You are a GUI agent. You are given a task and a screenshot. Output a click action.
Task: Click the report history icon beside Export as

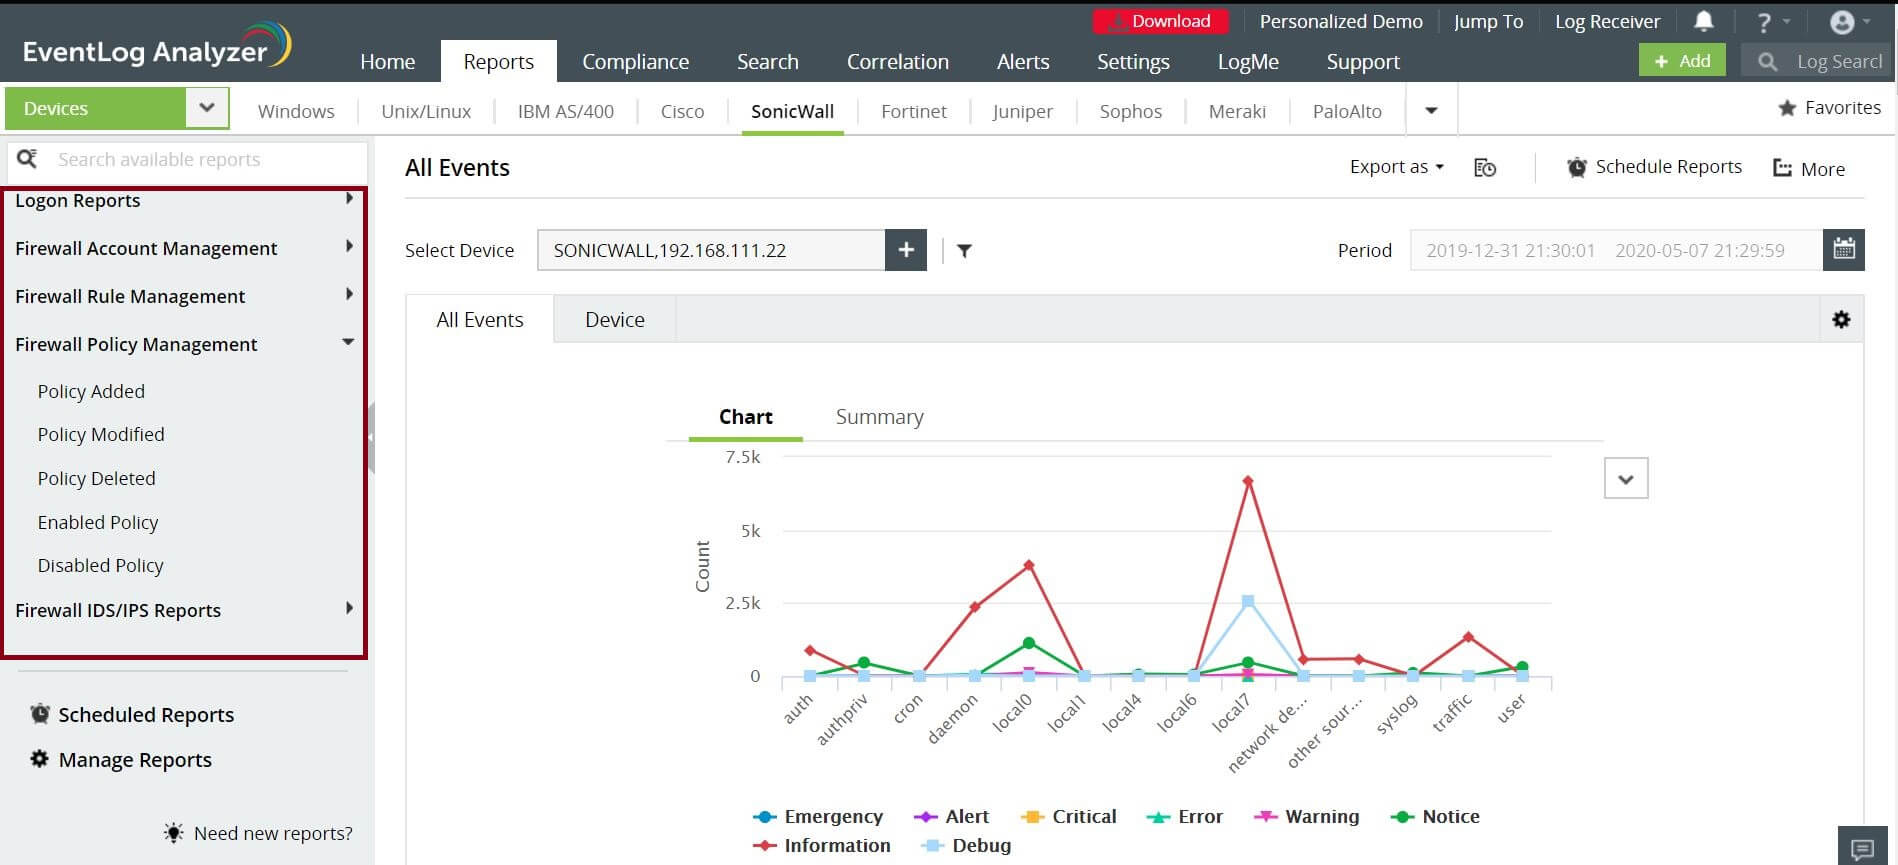(1485, 168)
